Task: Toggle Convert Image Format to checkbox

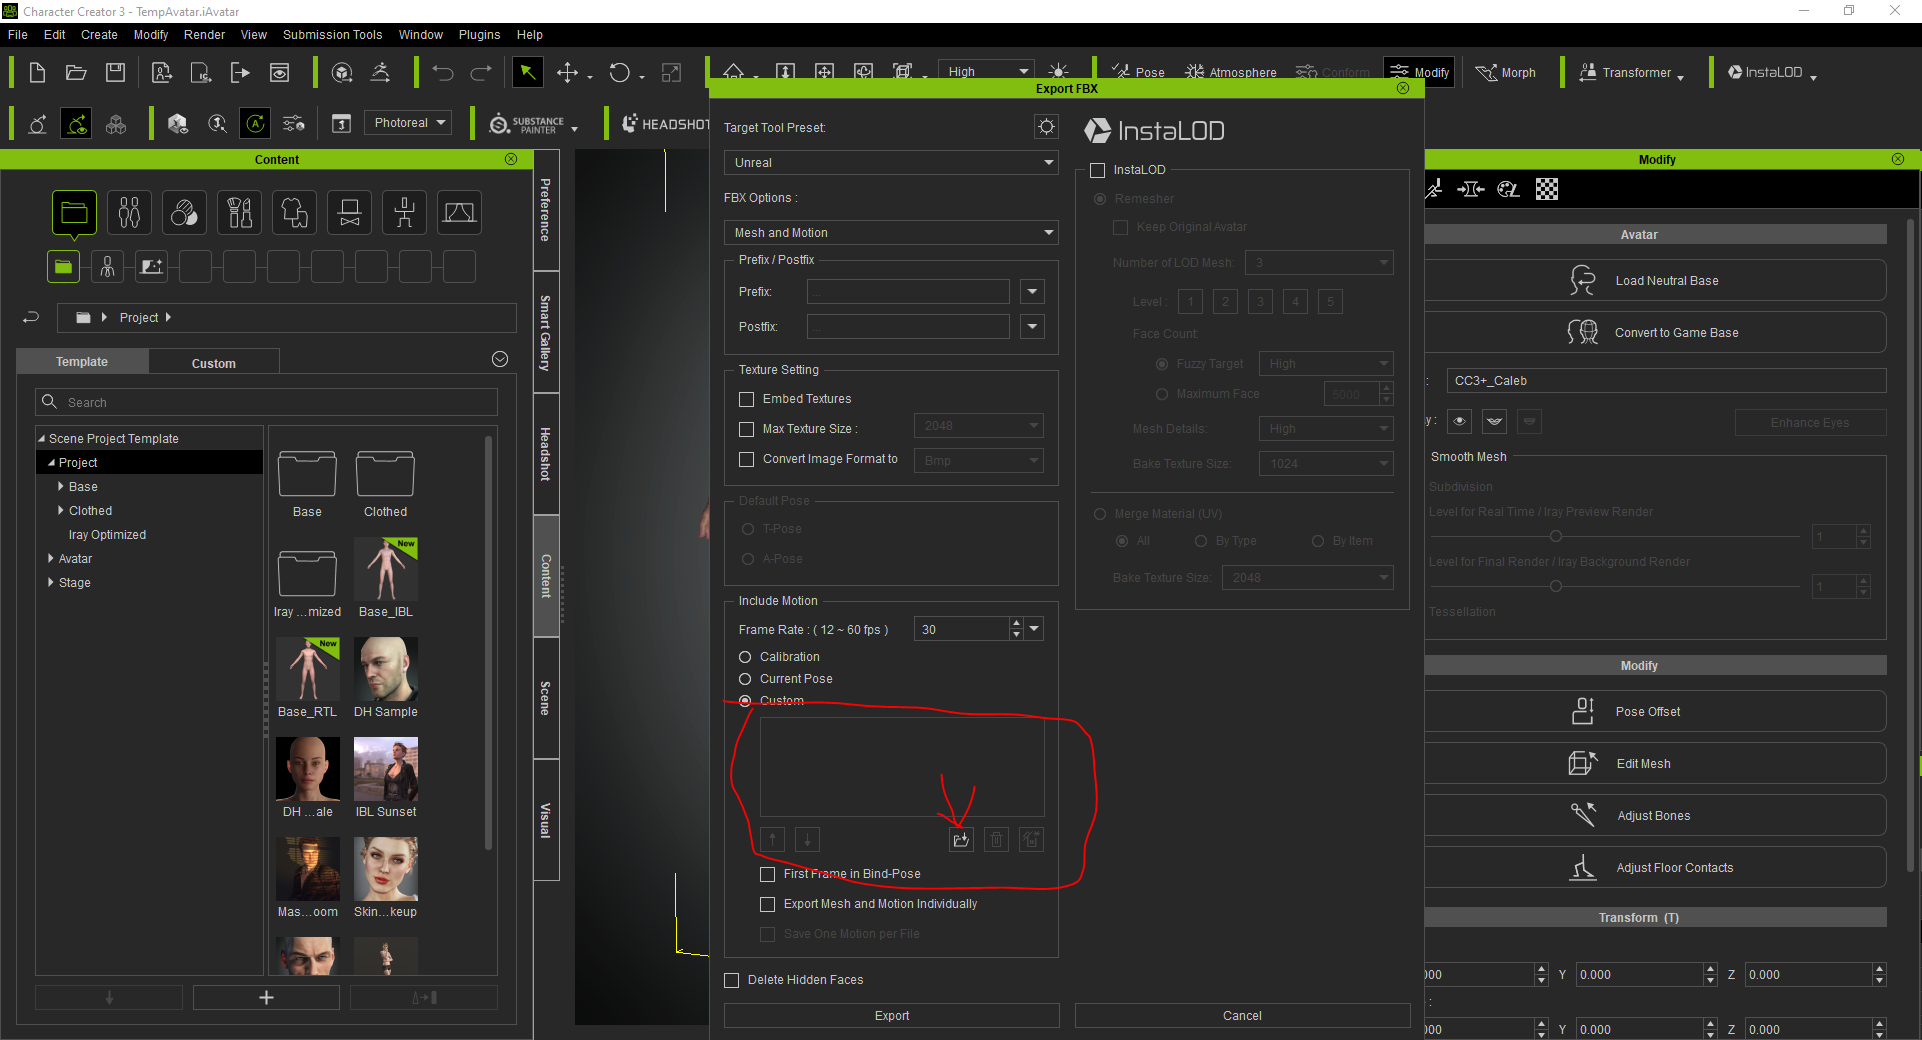Action: click(x=746, y=459)
